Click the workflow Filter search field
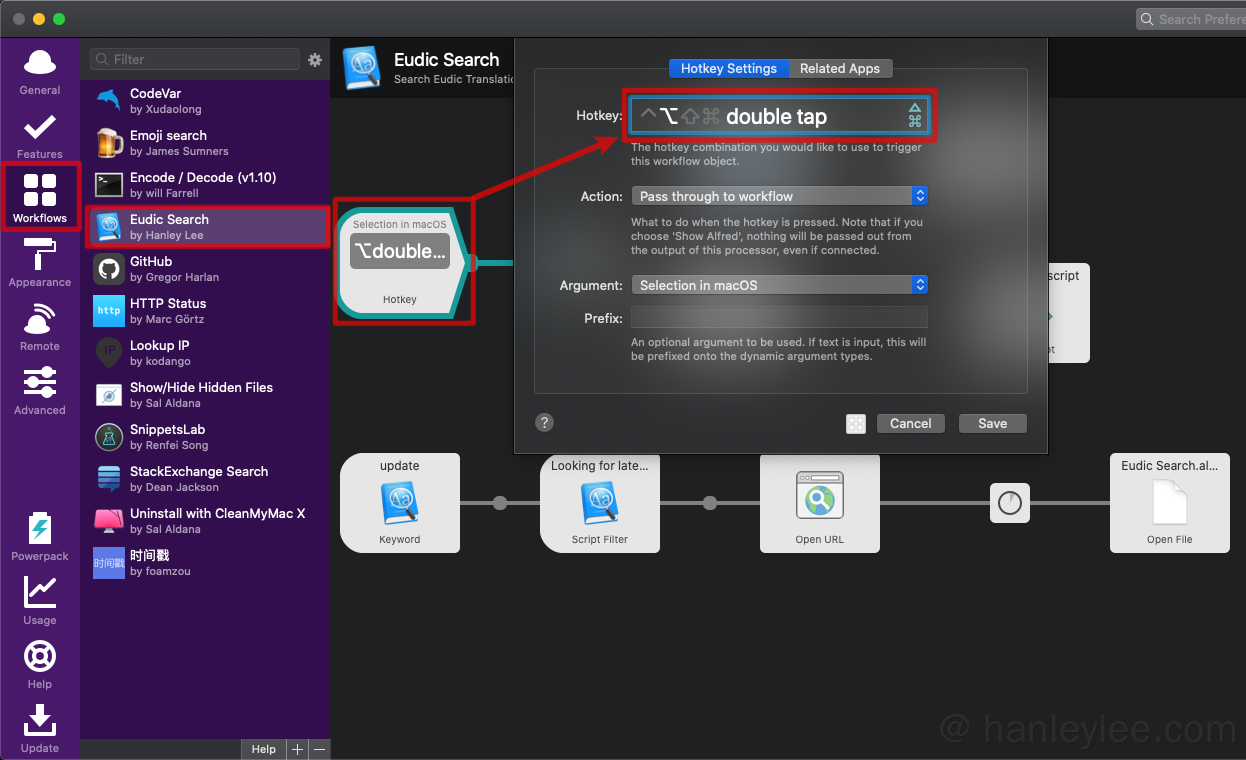The height and width of the screenshot is (760, 1246). click(x=195, y=59)
